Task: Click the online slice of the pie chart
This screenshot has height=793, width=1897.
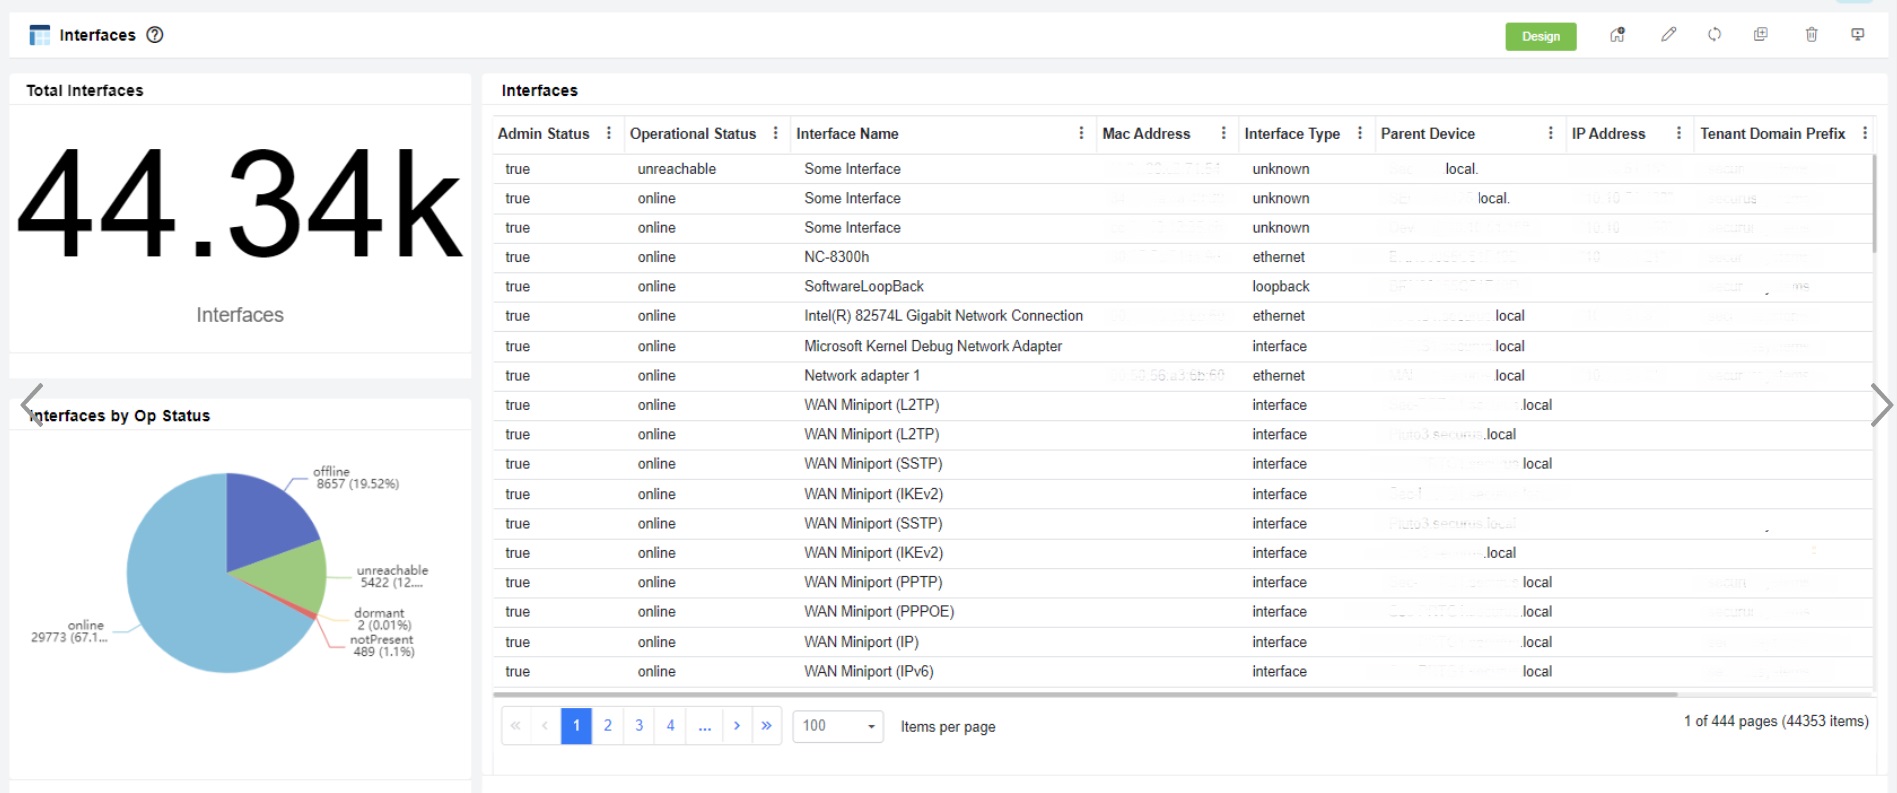Action: coord(190,610)
